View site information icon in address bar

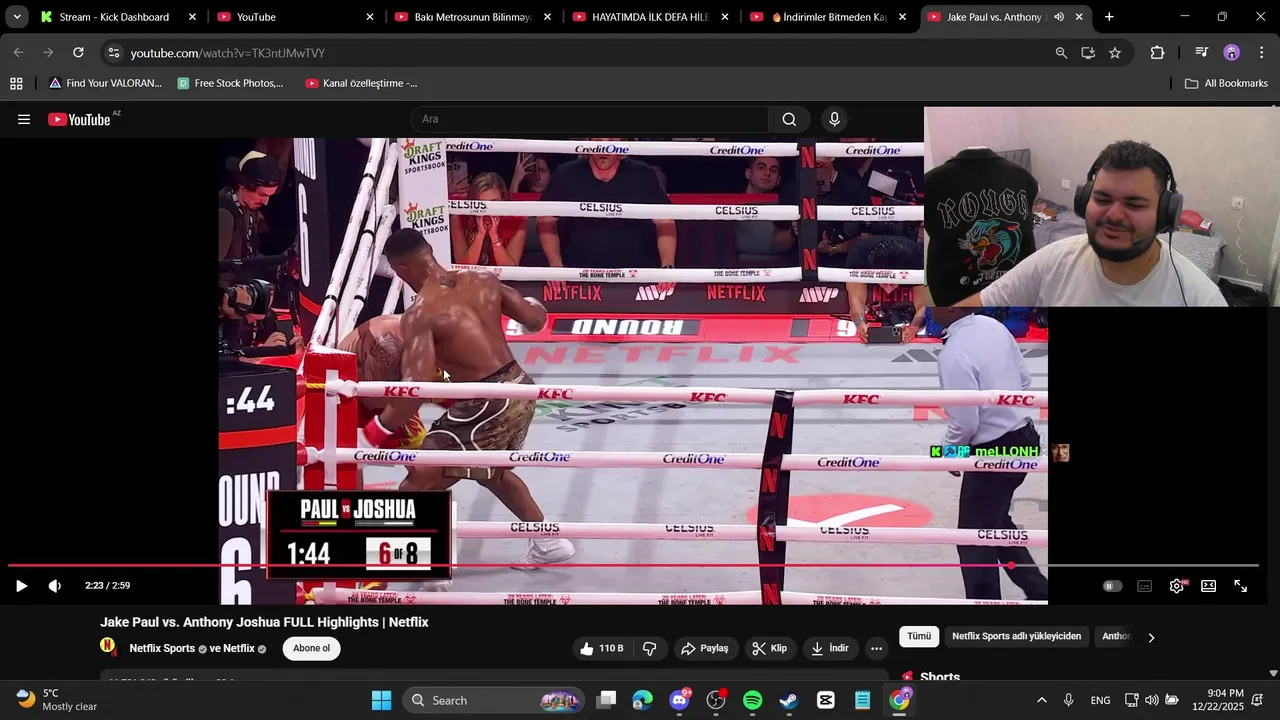coord(114,53)
